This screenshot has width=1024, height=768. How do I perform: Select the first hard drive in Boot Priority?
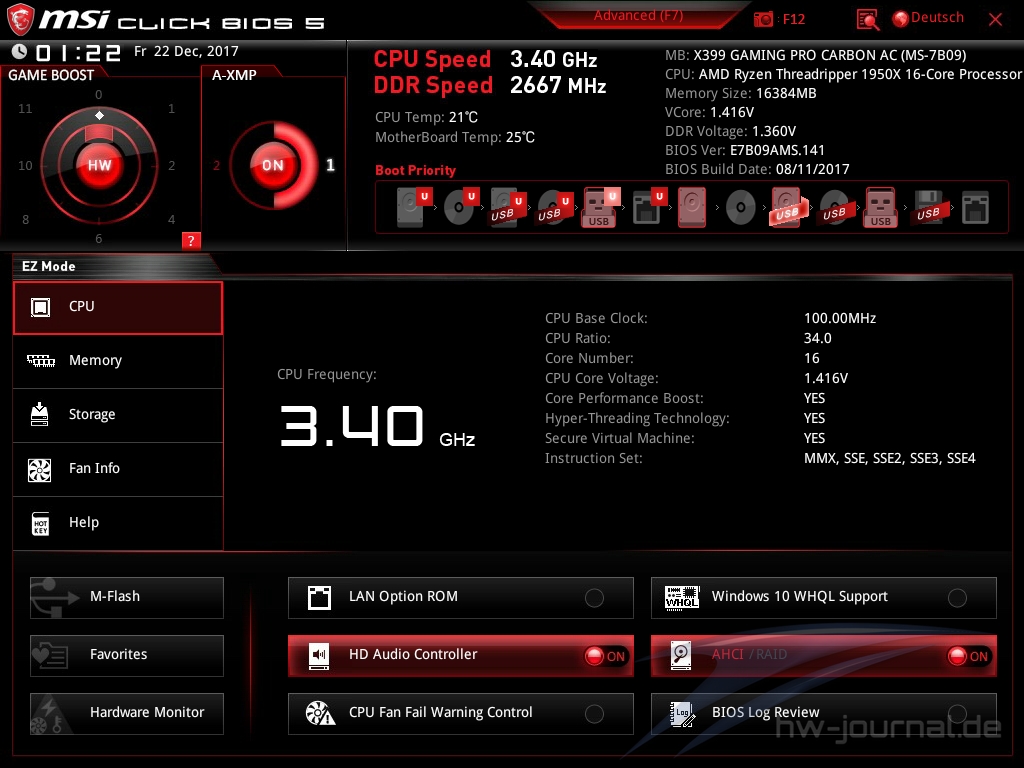point(409,207)
